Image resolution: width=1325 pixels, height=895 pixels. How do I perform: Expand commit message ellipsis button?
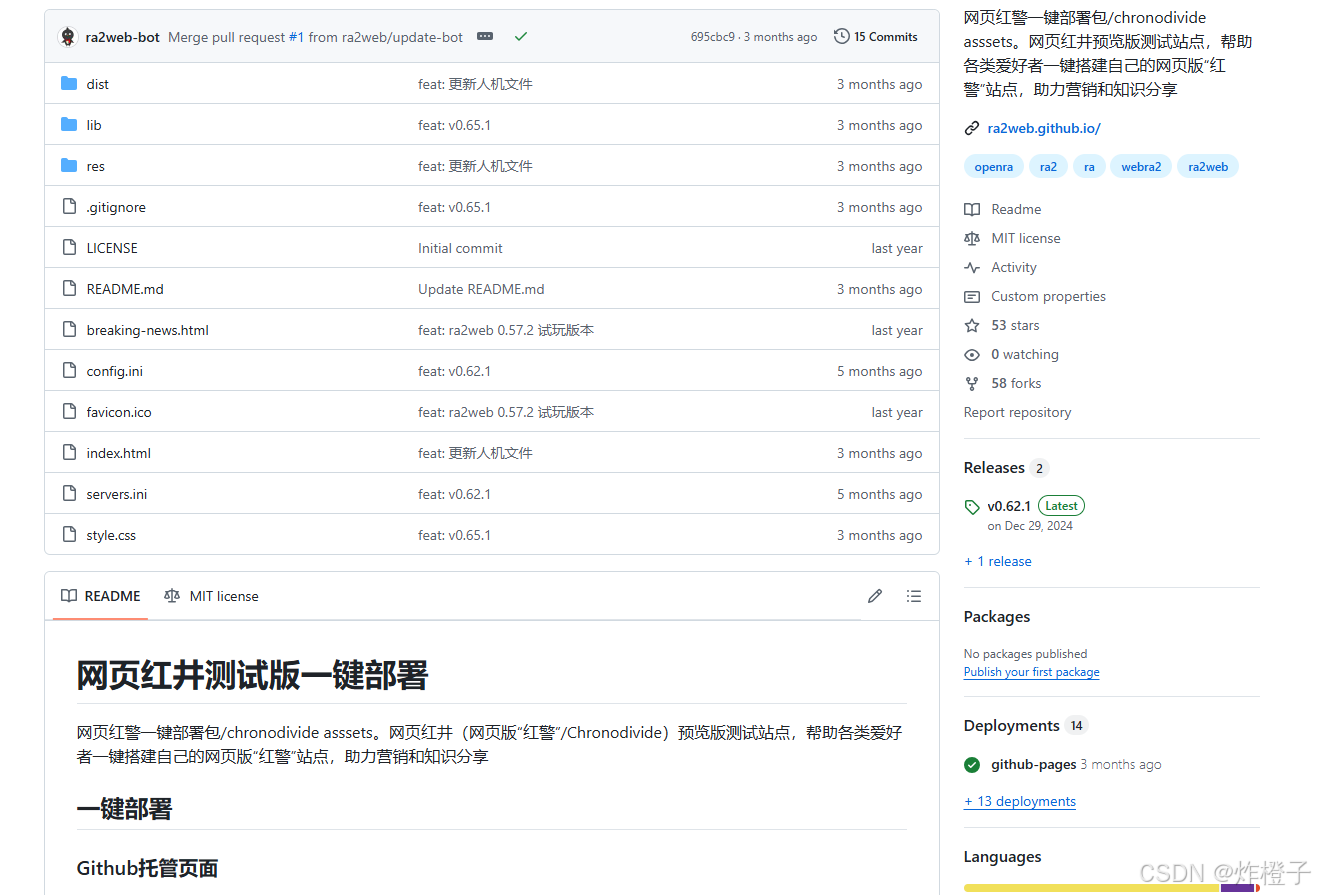(485, 37)
